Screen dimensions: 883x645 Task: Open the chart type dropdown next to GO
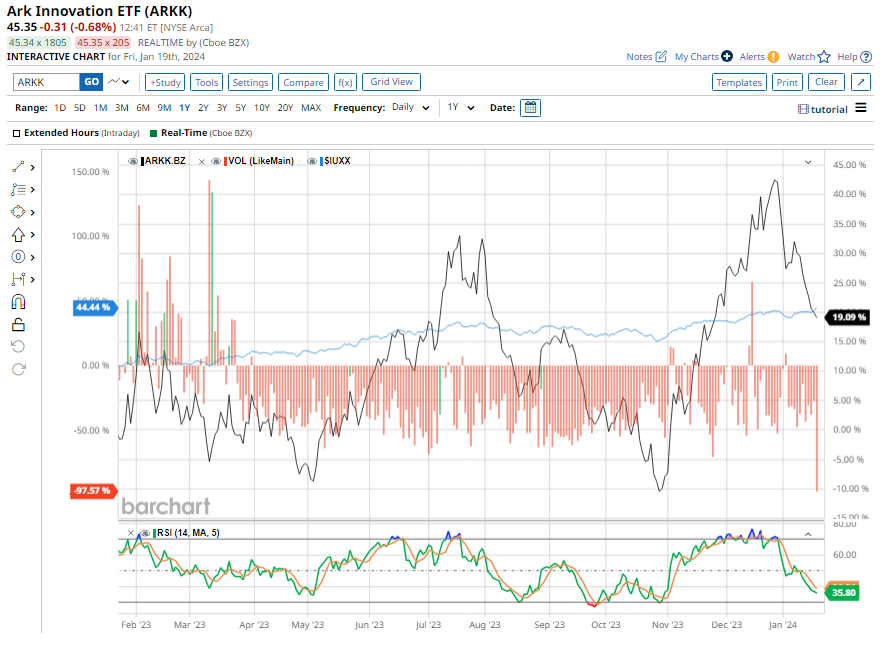(120, 82)
